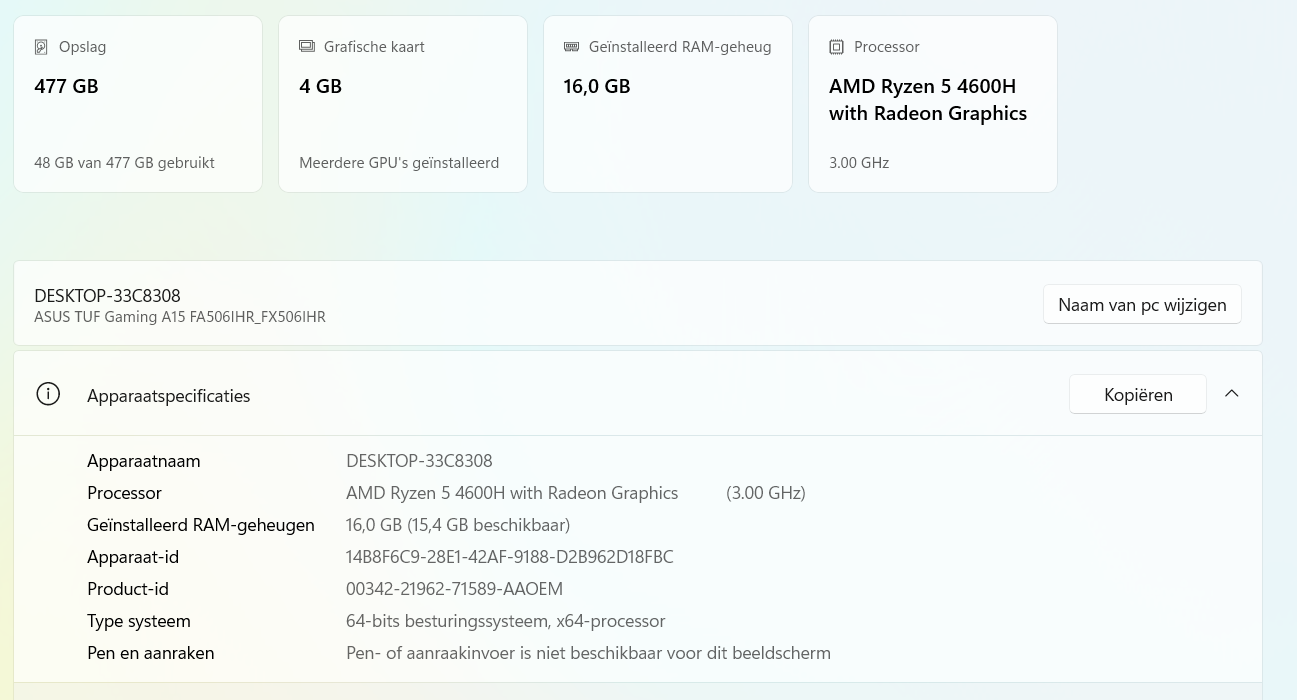Click the Pen en aanraken label
Viewport: 1297px width, 700px height.
(151, 653)
